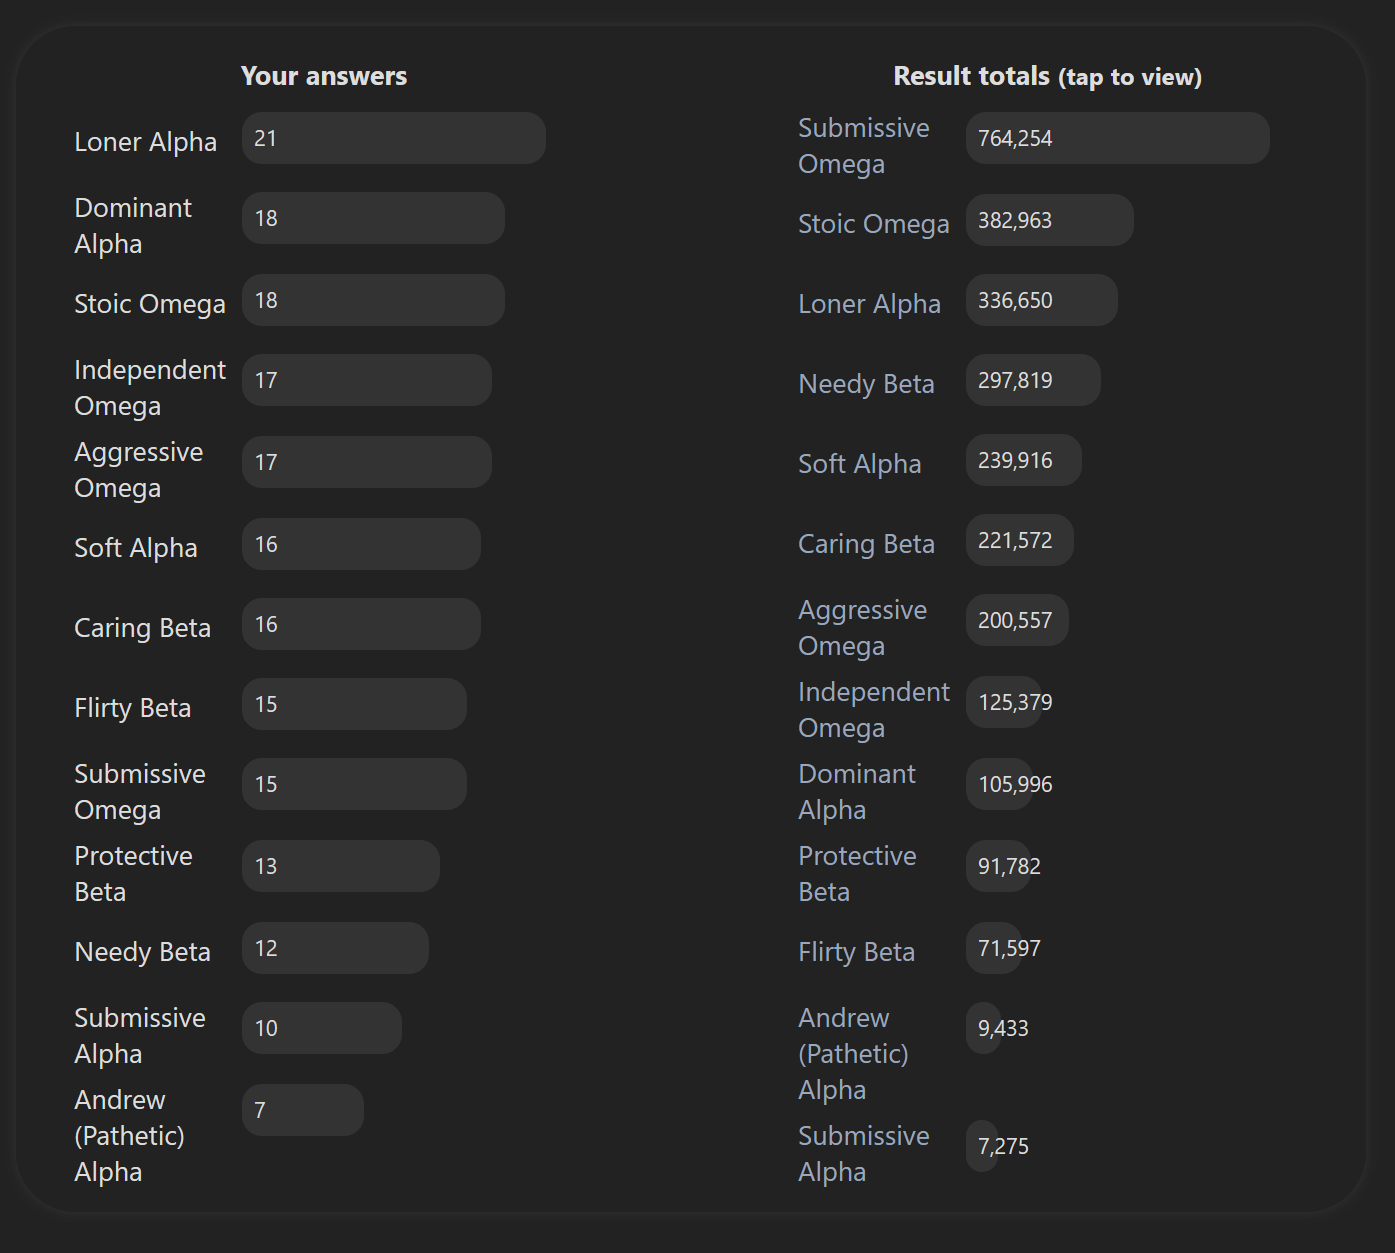Tap the result bar showing 382,963
This screenshot has width=1395, height=1253.
tap(1050, 220)
